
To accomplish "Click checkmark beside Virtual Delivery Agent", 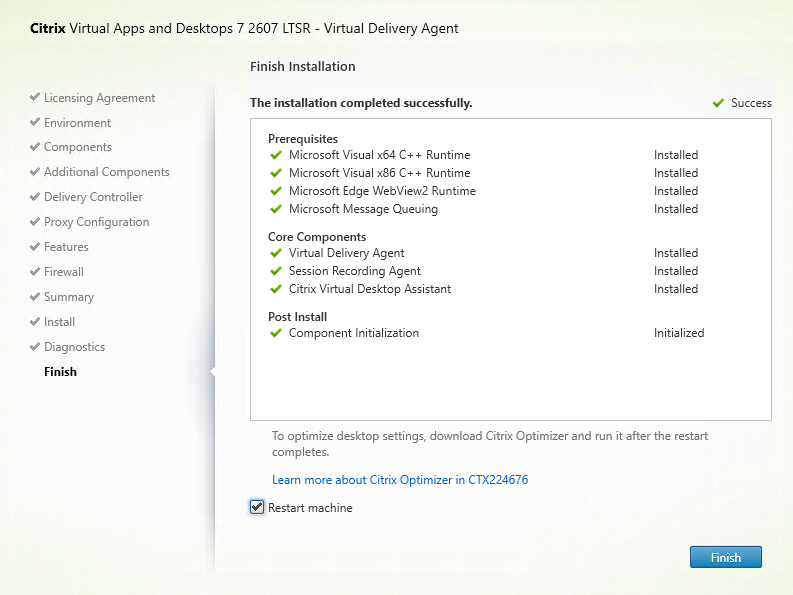I will click(x=276, y=253).
